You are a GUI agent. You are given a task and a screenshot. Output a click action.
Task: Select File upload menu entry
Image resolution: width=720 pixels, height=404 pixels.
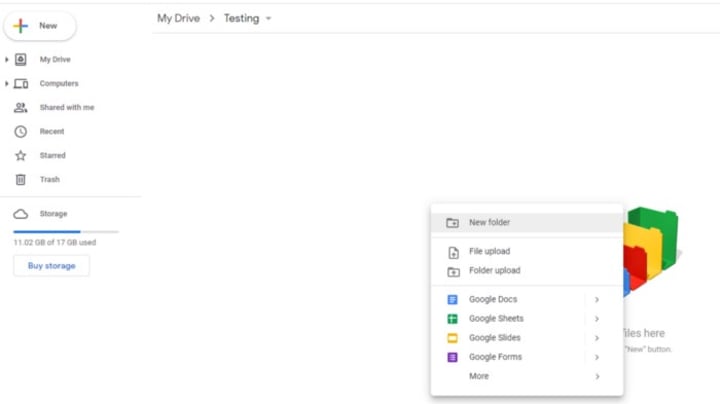pos(527,252)
